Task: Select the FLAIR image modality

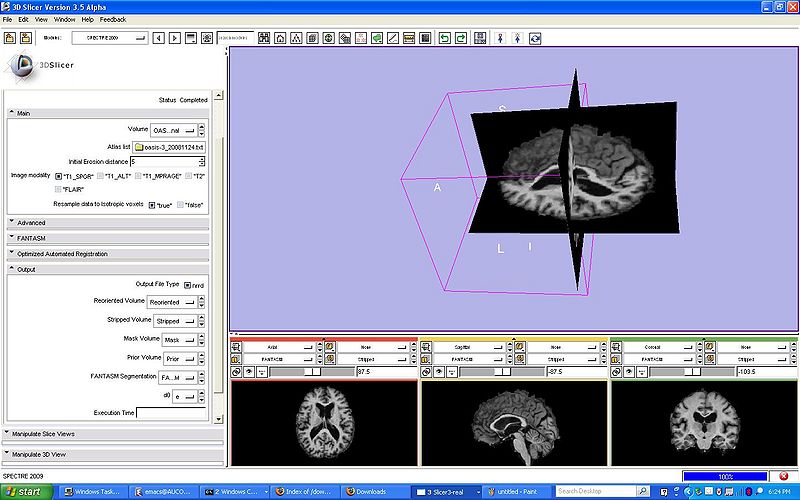Action: [x=58, y=189]
